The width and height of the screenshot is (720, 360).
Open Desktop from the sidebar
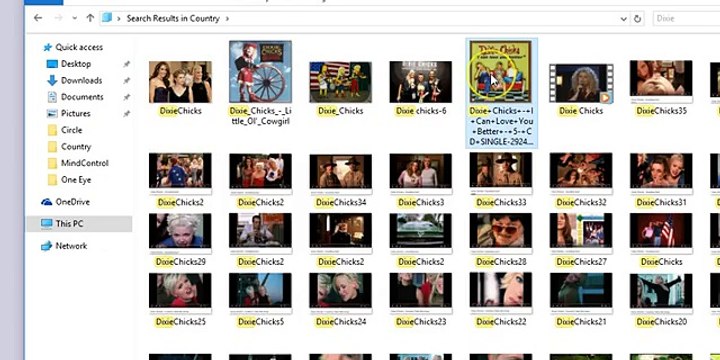pos(76,64)
